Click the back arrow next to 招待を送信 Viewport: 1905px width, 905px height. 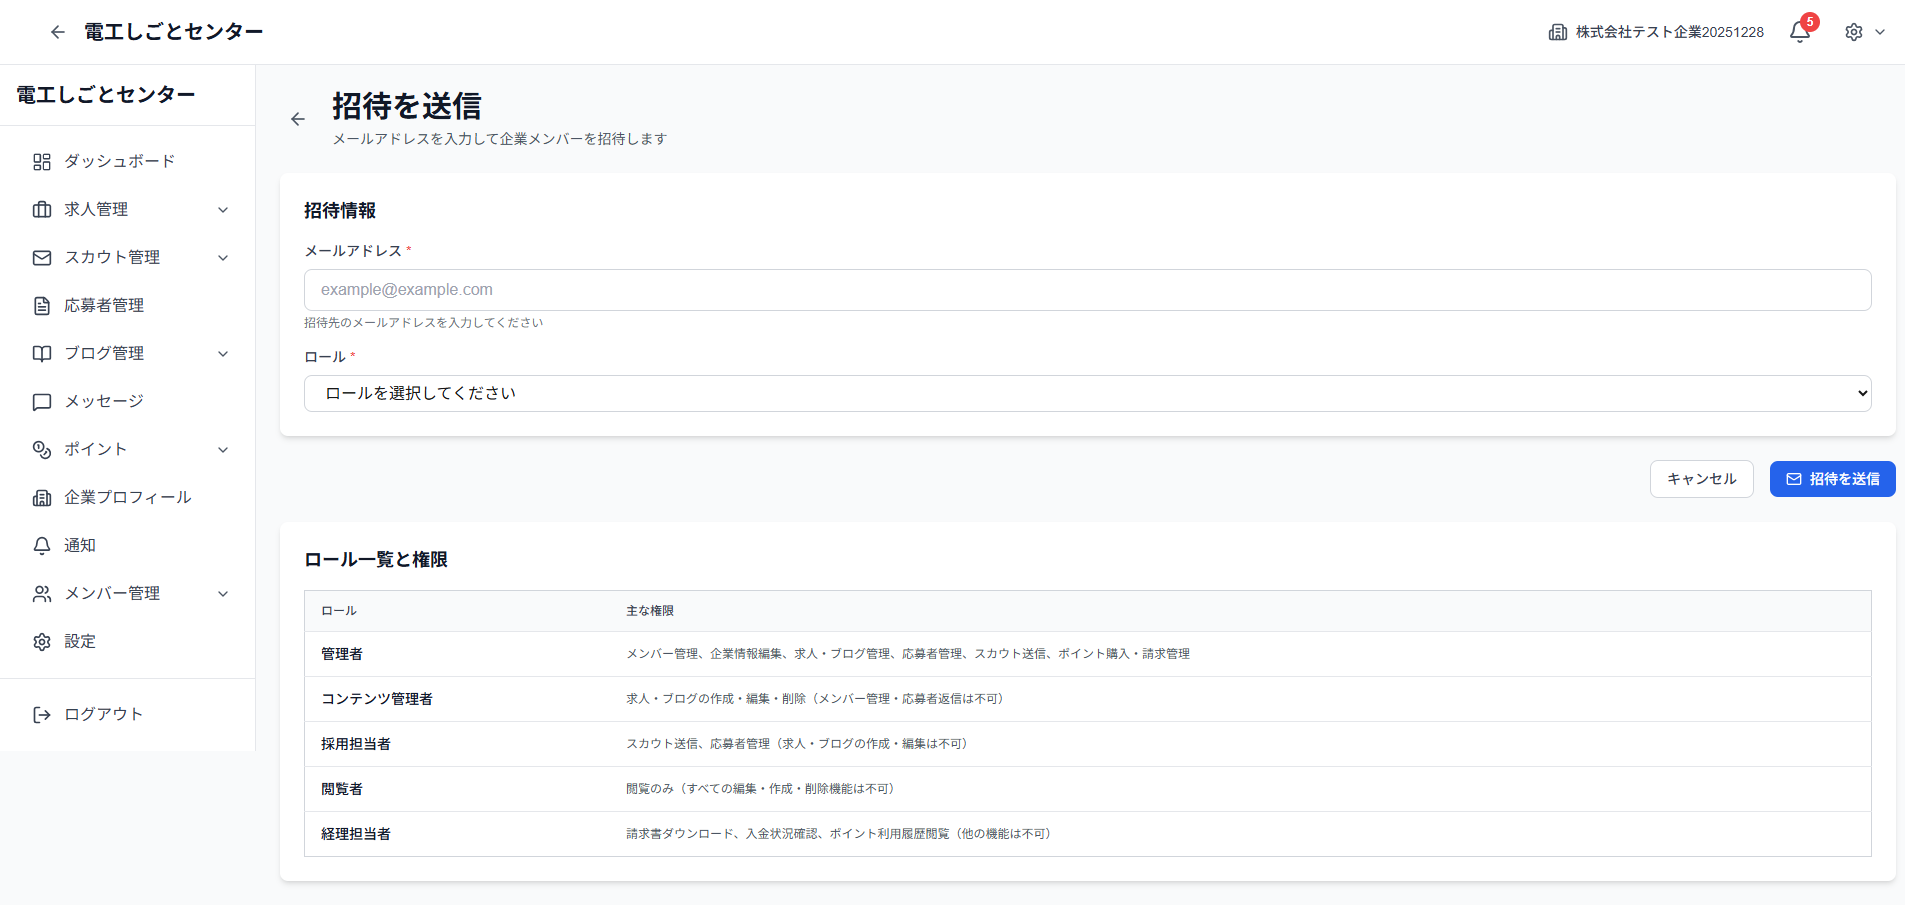tap(297, 118)
